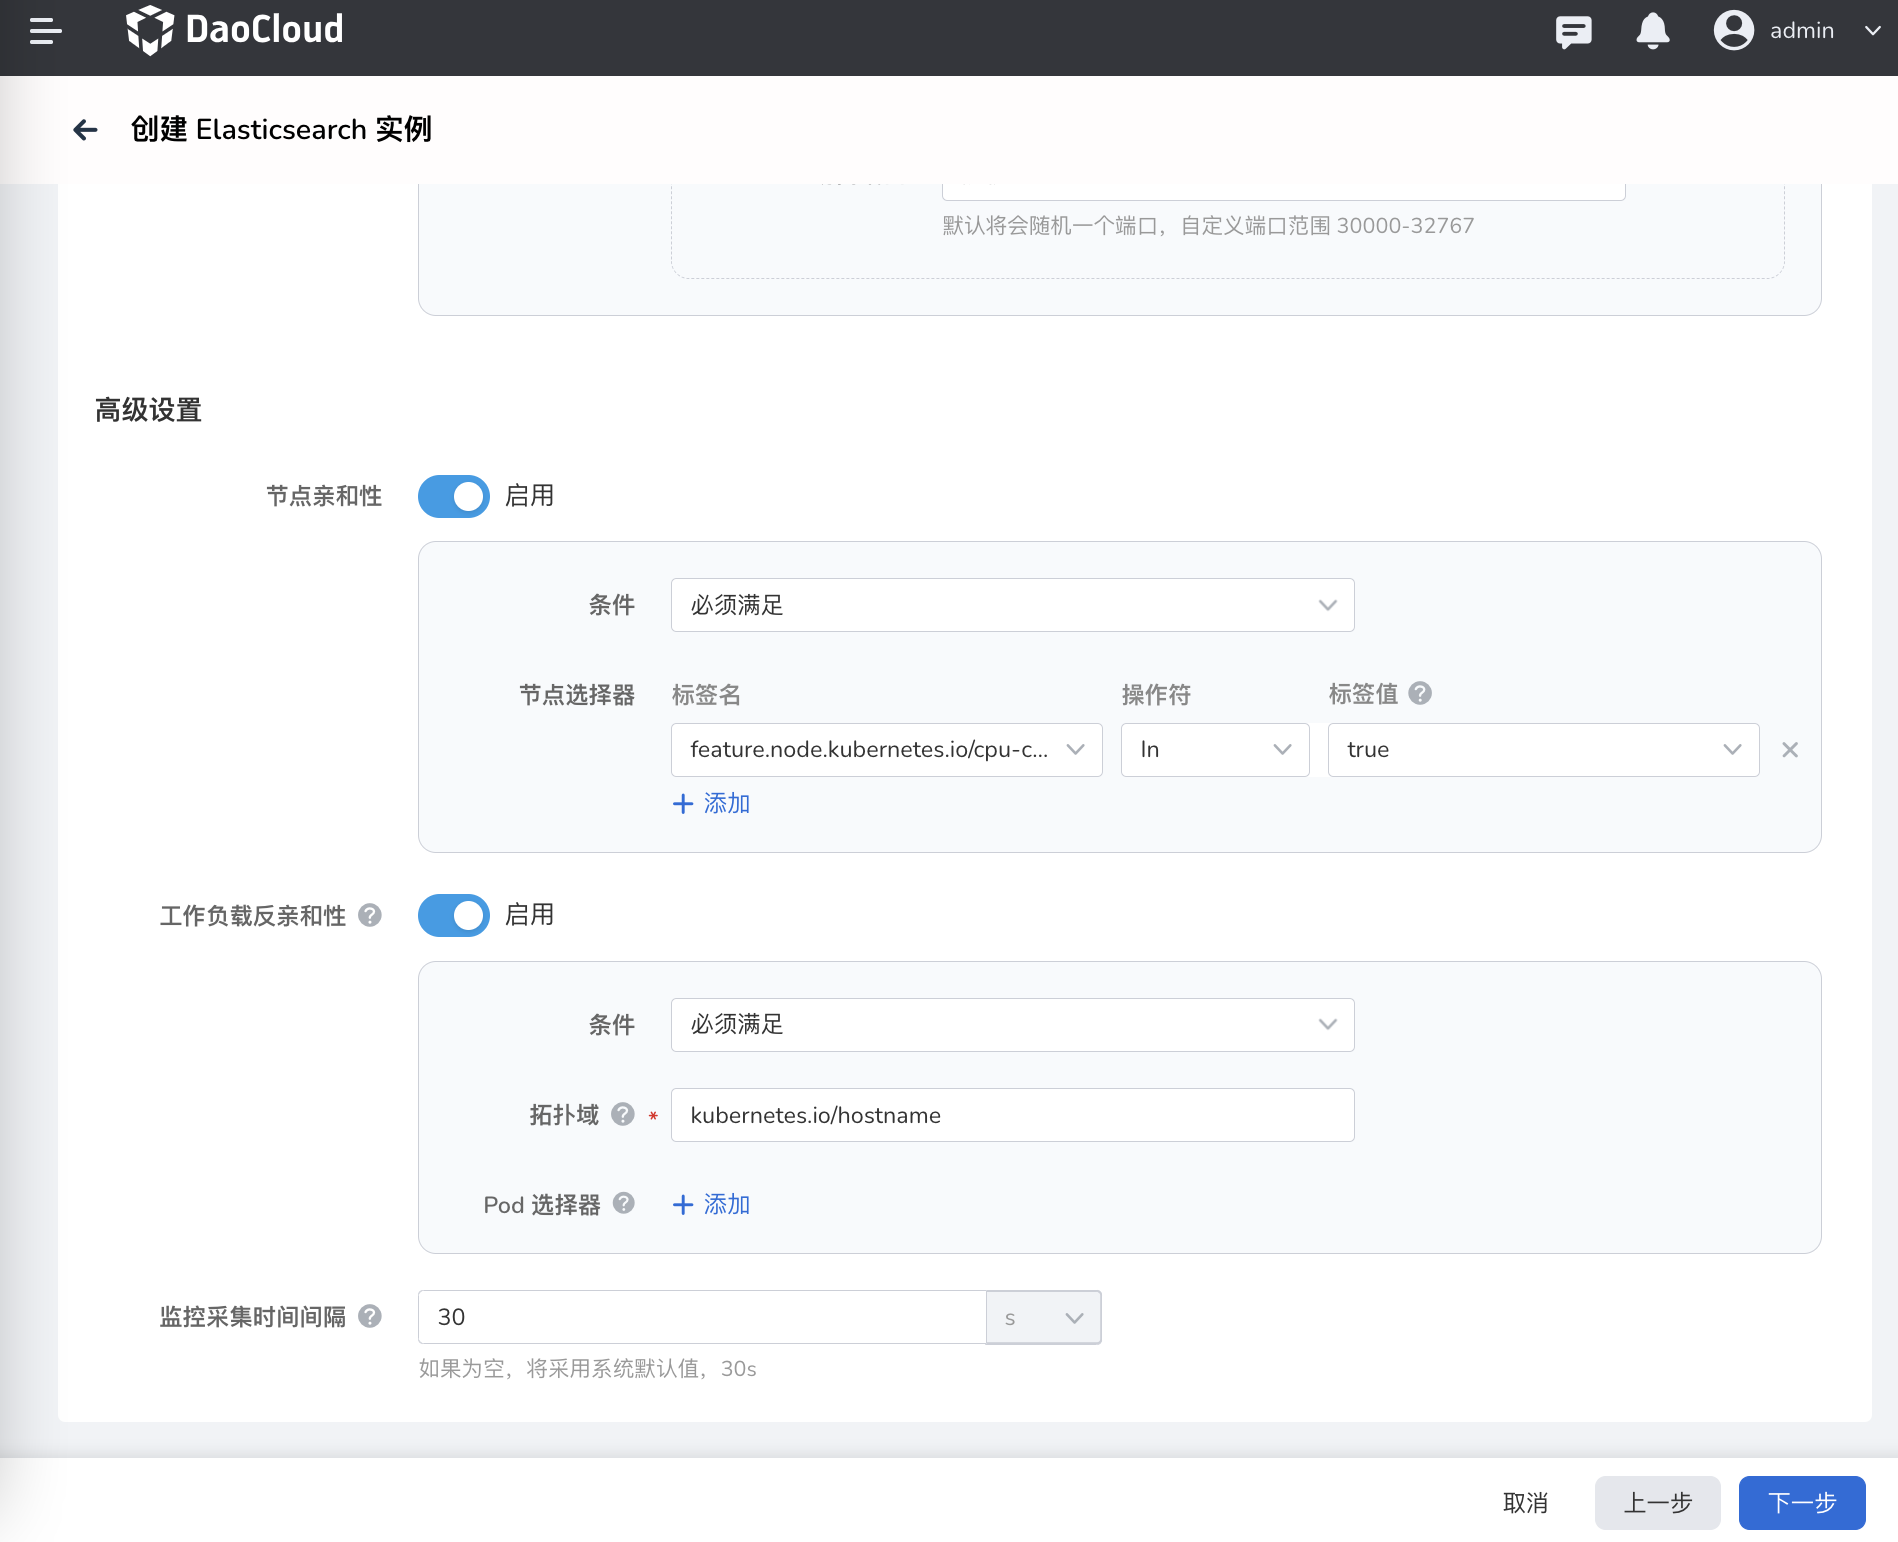Open anti-affinity condition dropdown
The image size is (1898, 1542).
click(1012, 1025)
